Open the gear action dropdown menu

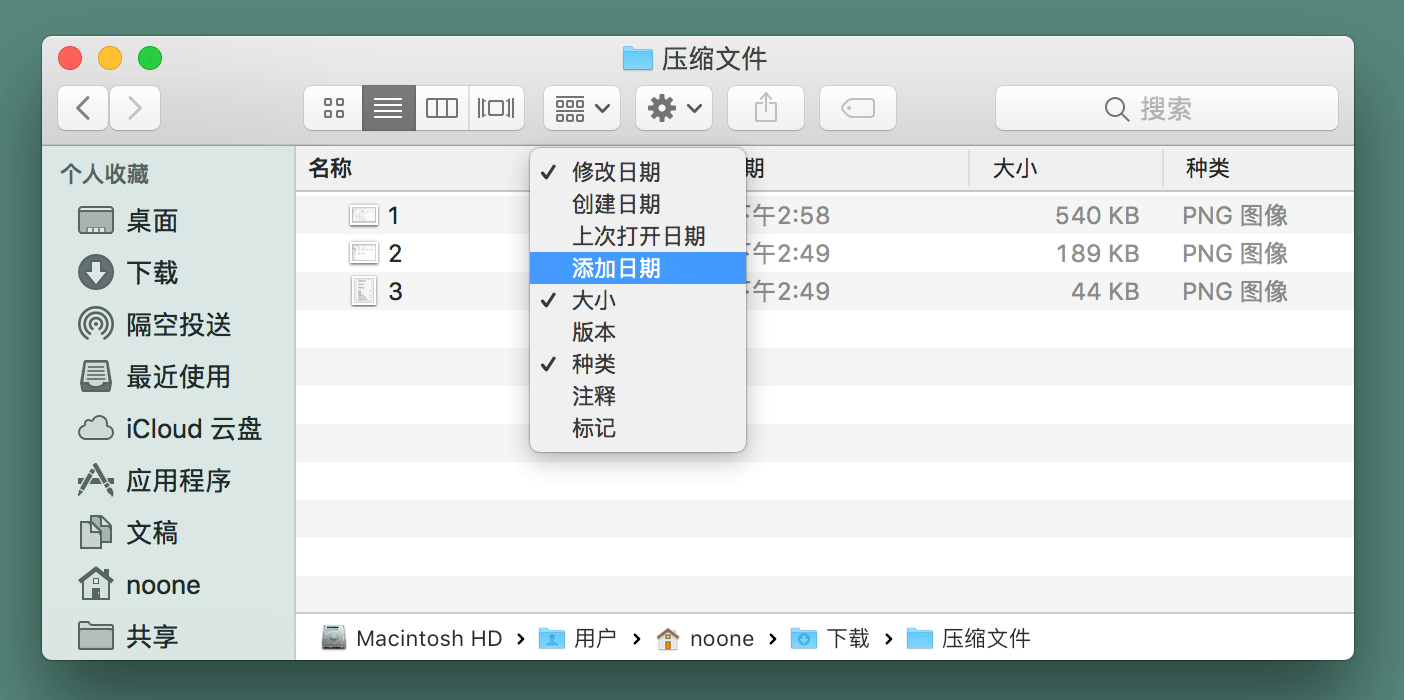[674, 108]
